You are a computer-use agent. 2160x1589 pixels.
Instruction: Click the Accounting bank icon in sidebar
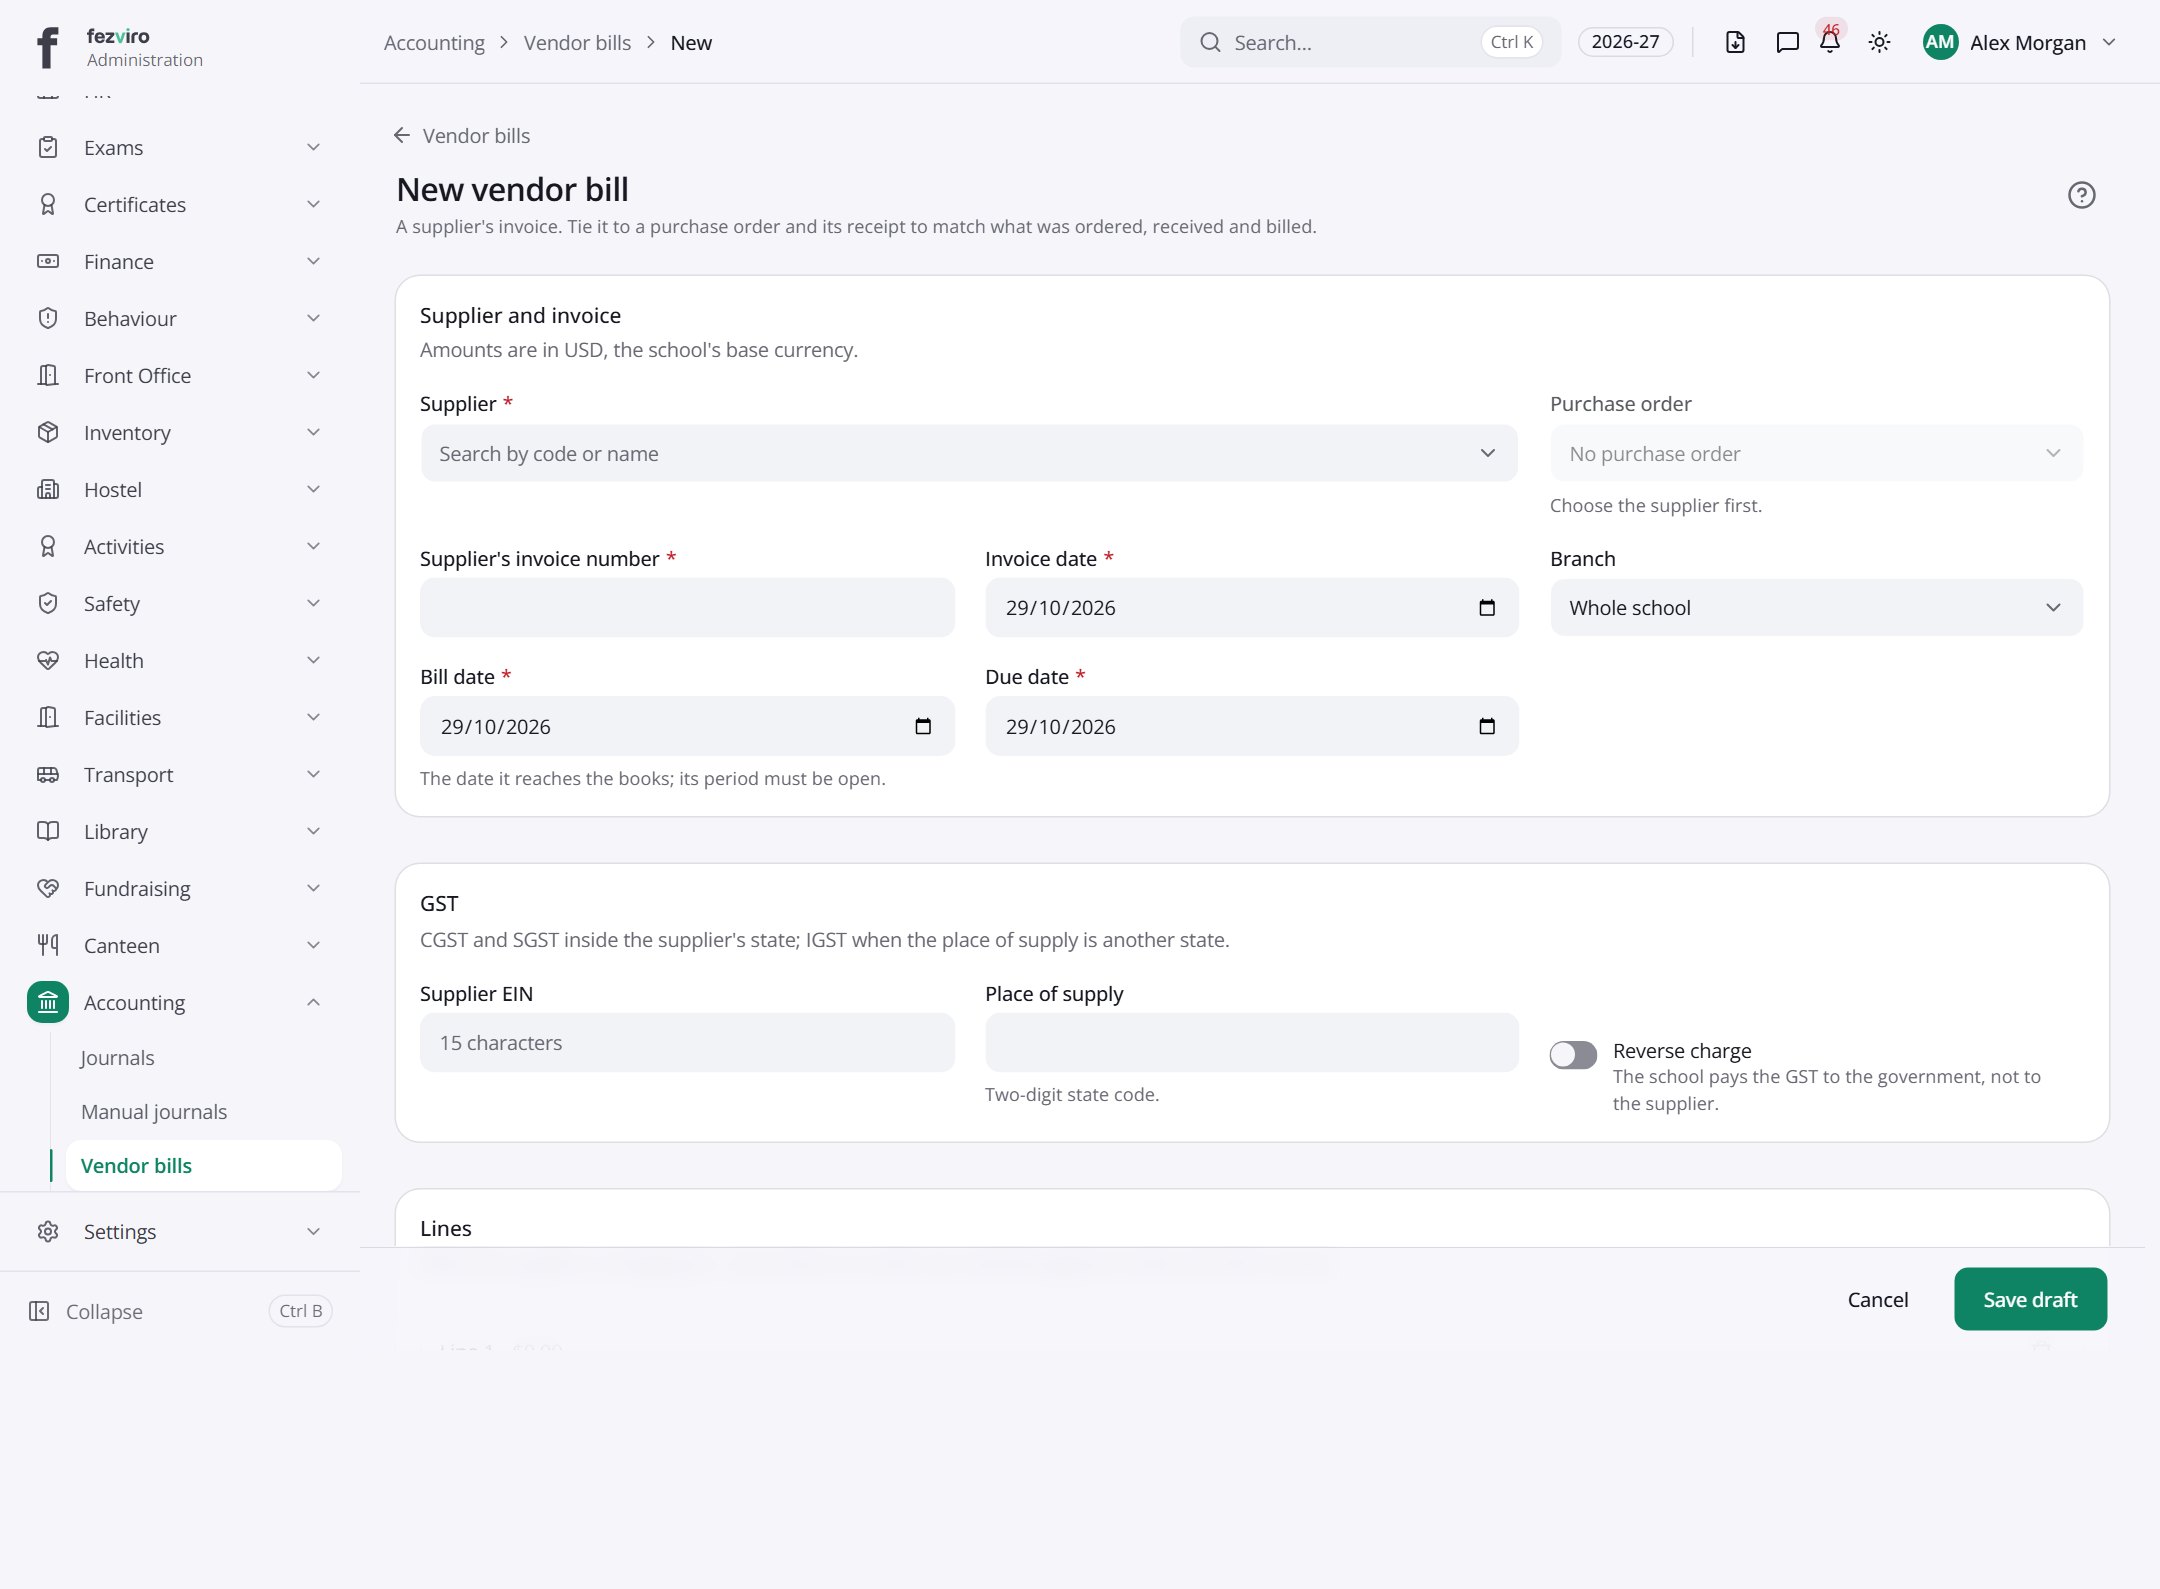tap(48, 1002)
